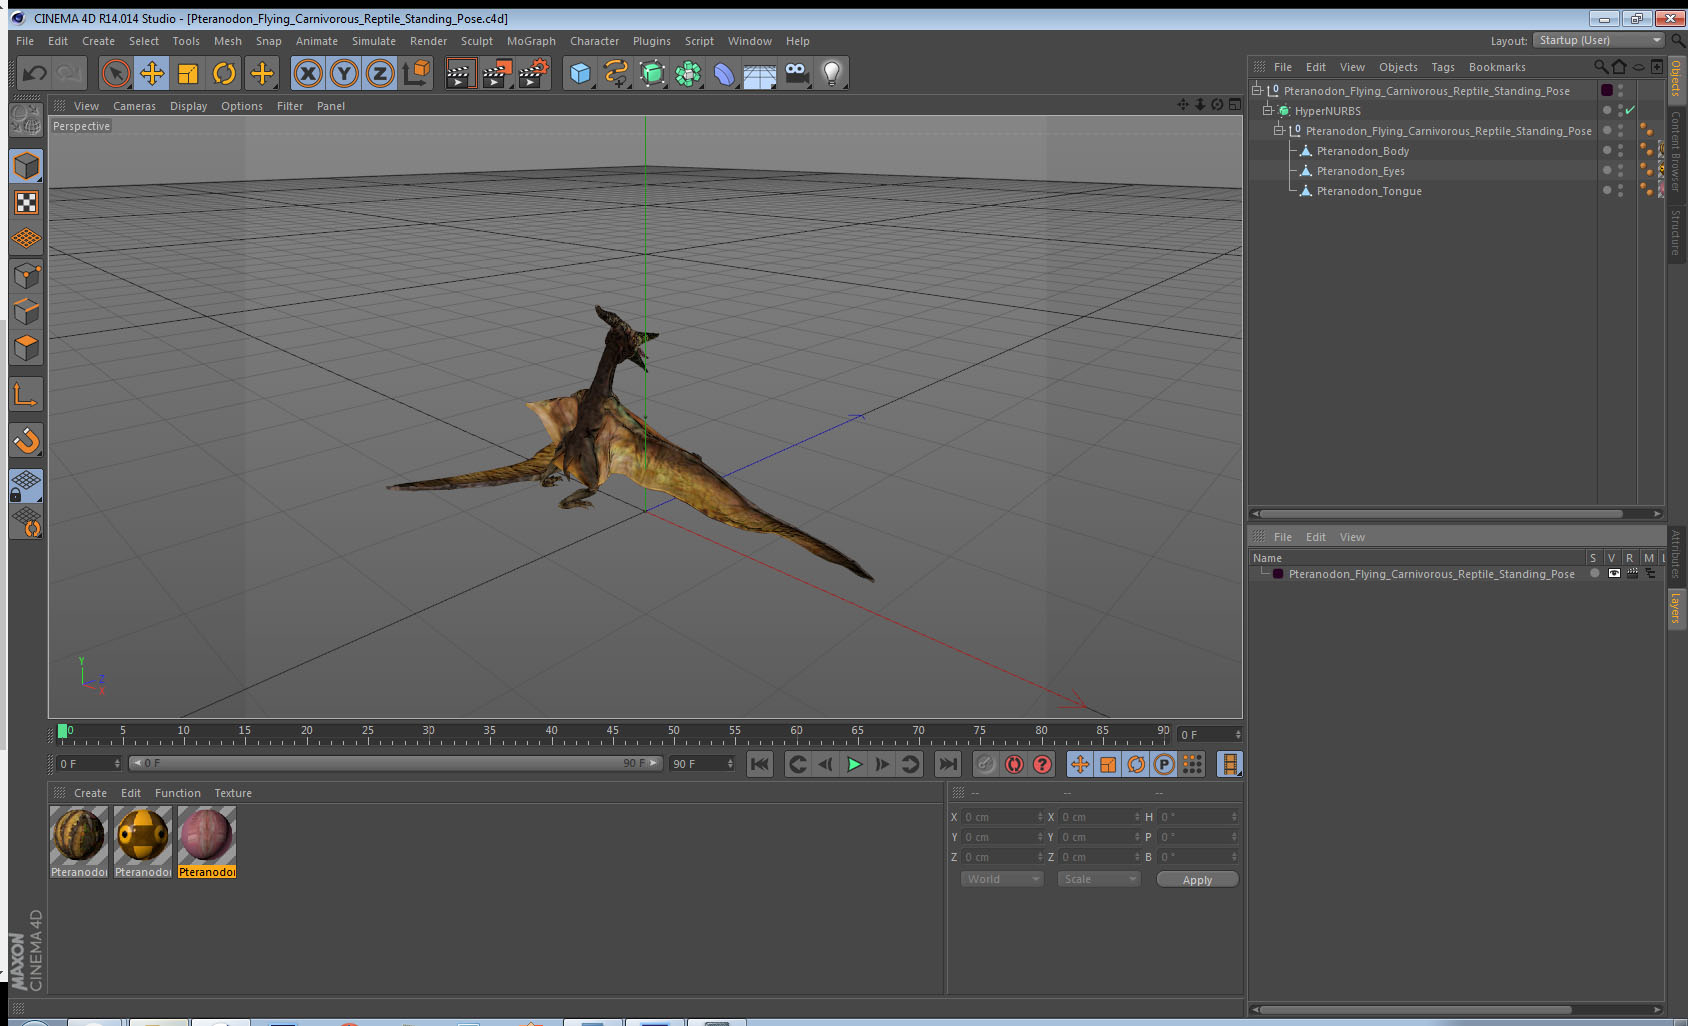Add a camera object
Screen dimensions: 1688x1026
pyautogui.click(x=796, y=73)
